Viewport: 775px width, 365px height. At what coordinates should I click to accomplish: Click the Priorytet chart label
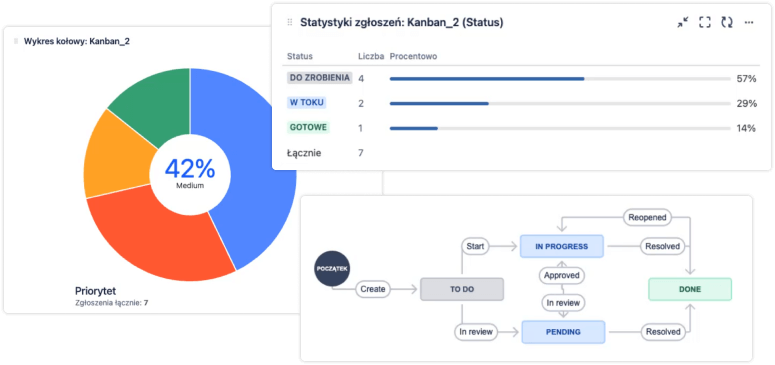[x=95, y=290]
